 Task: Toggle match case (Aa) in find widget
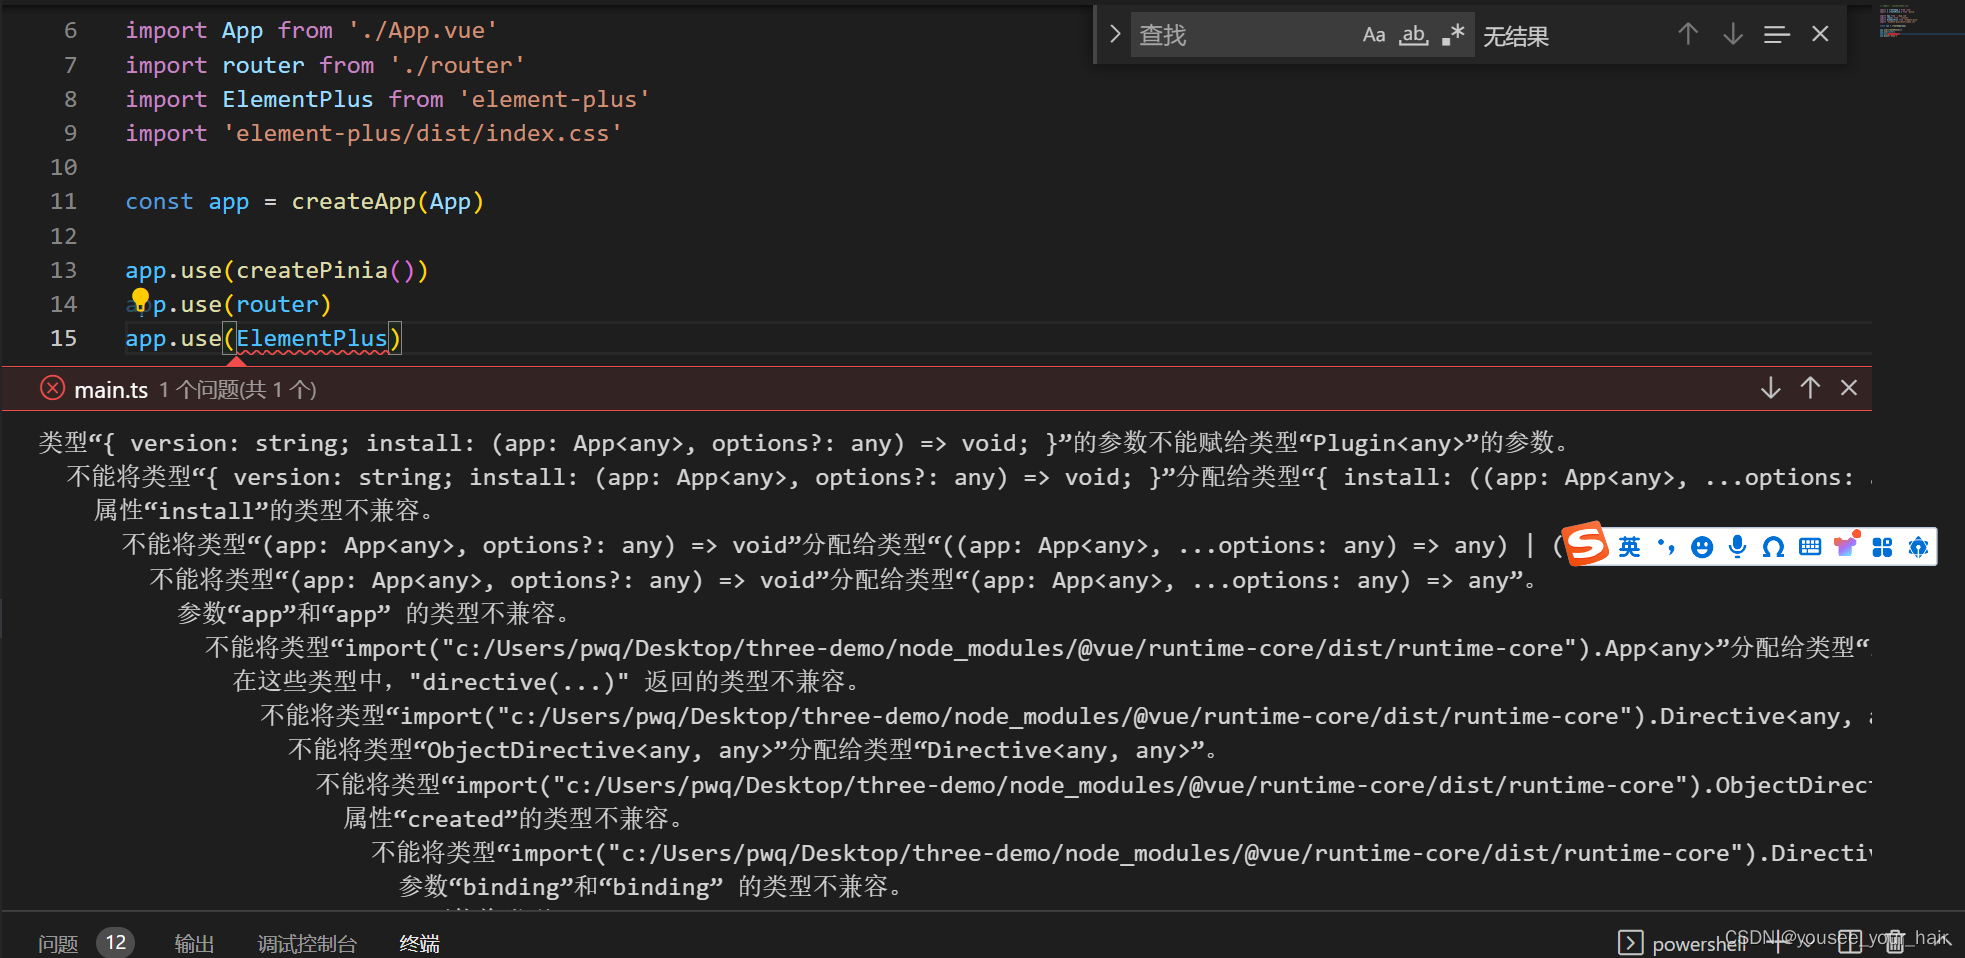1373,34
